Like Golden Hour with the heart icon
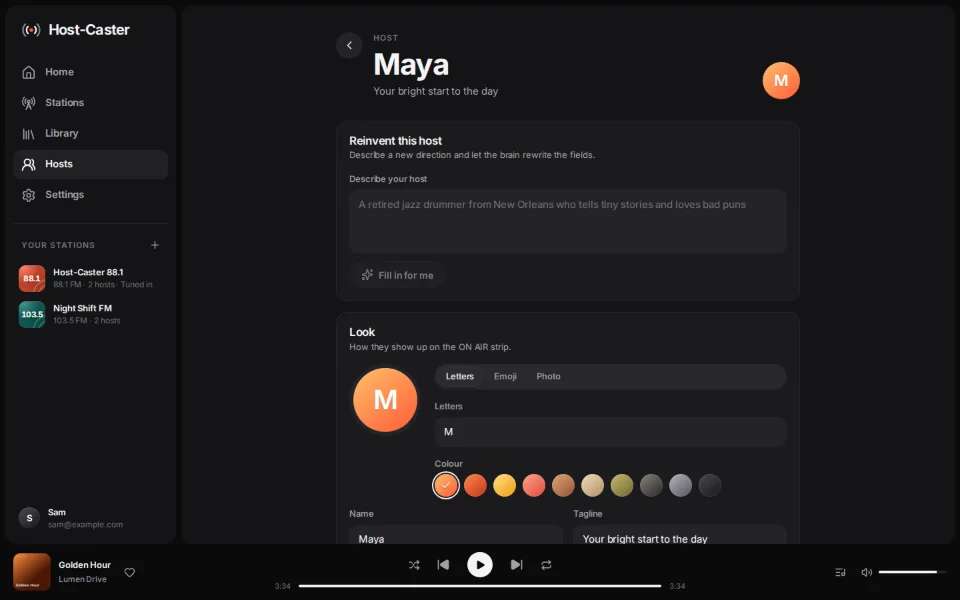This screenshot has width=960, height=600. 130,572
